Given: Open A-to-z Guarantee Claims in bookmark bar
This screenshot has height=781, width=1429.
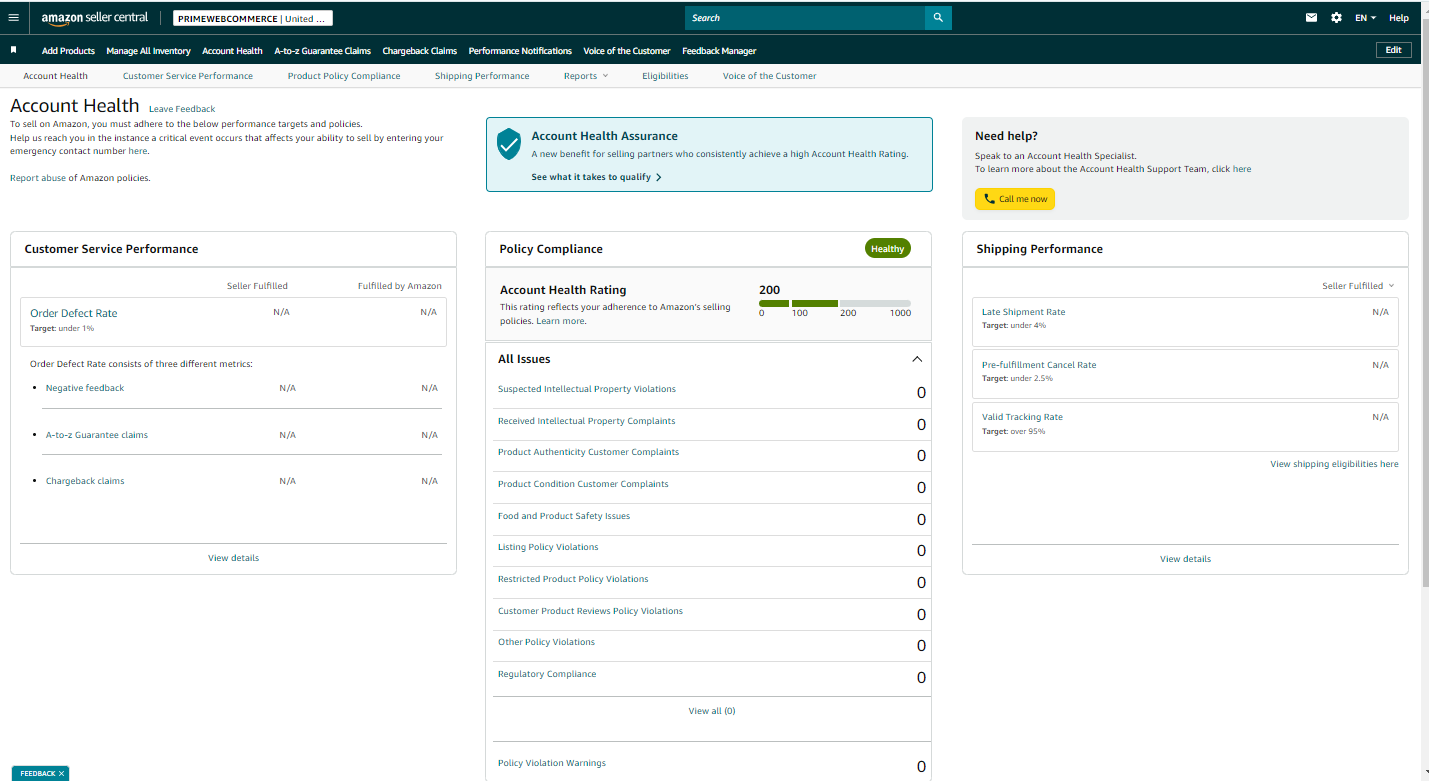Looking at the screenshot, I should point(322,51).
